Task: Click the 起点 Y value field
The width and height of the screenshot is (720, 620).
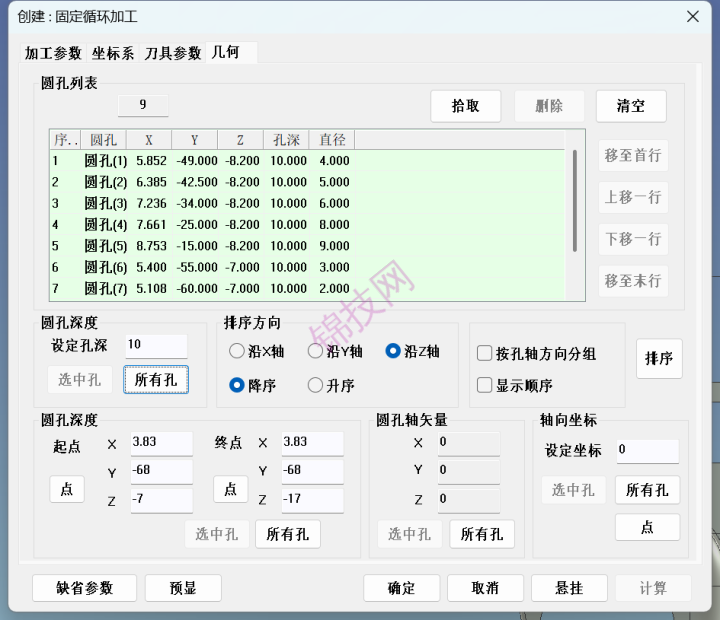Action: (x=162, y=472)
